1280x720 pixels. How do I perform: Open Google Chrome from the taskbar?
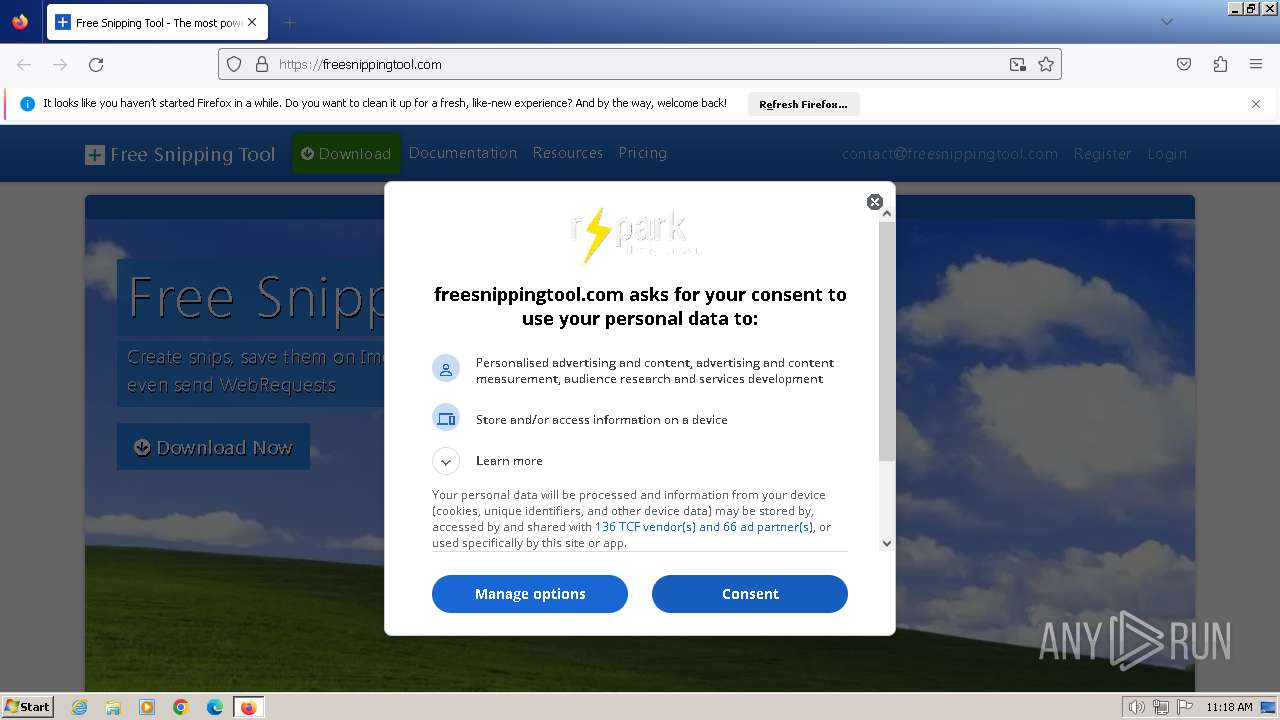(181, 707)
